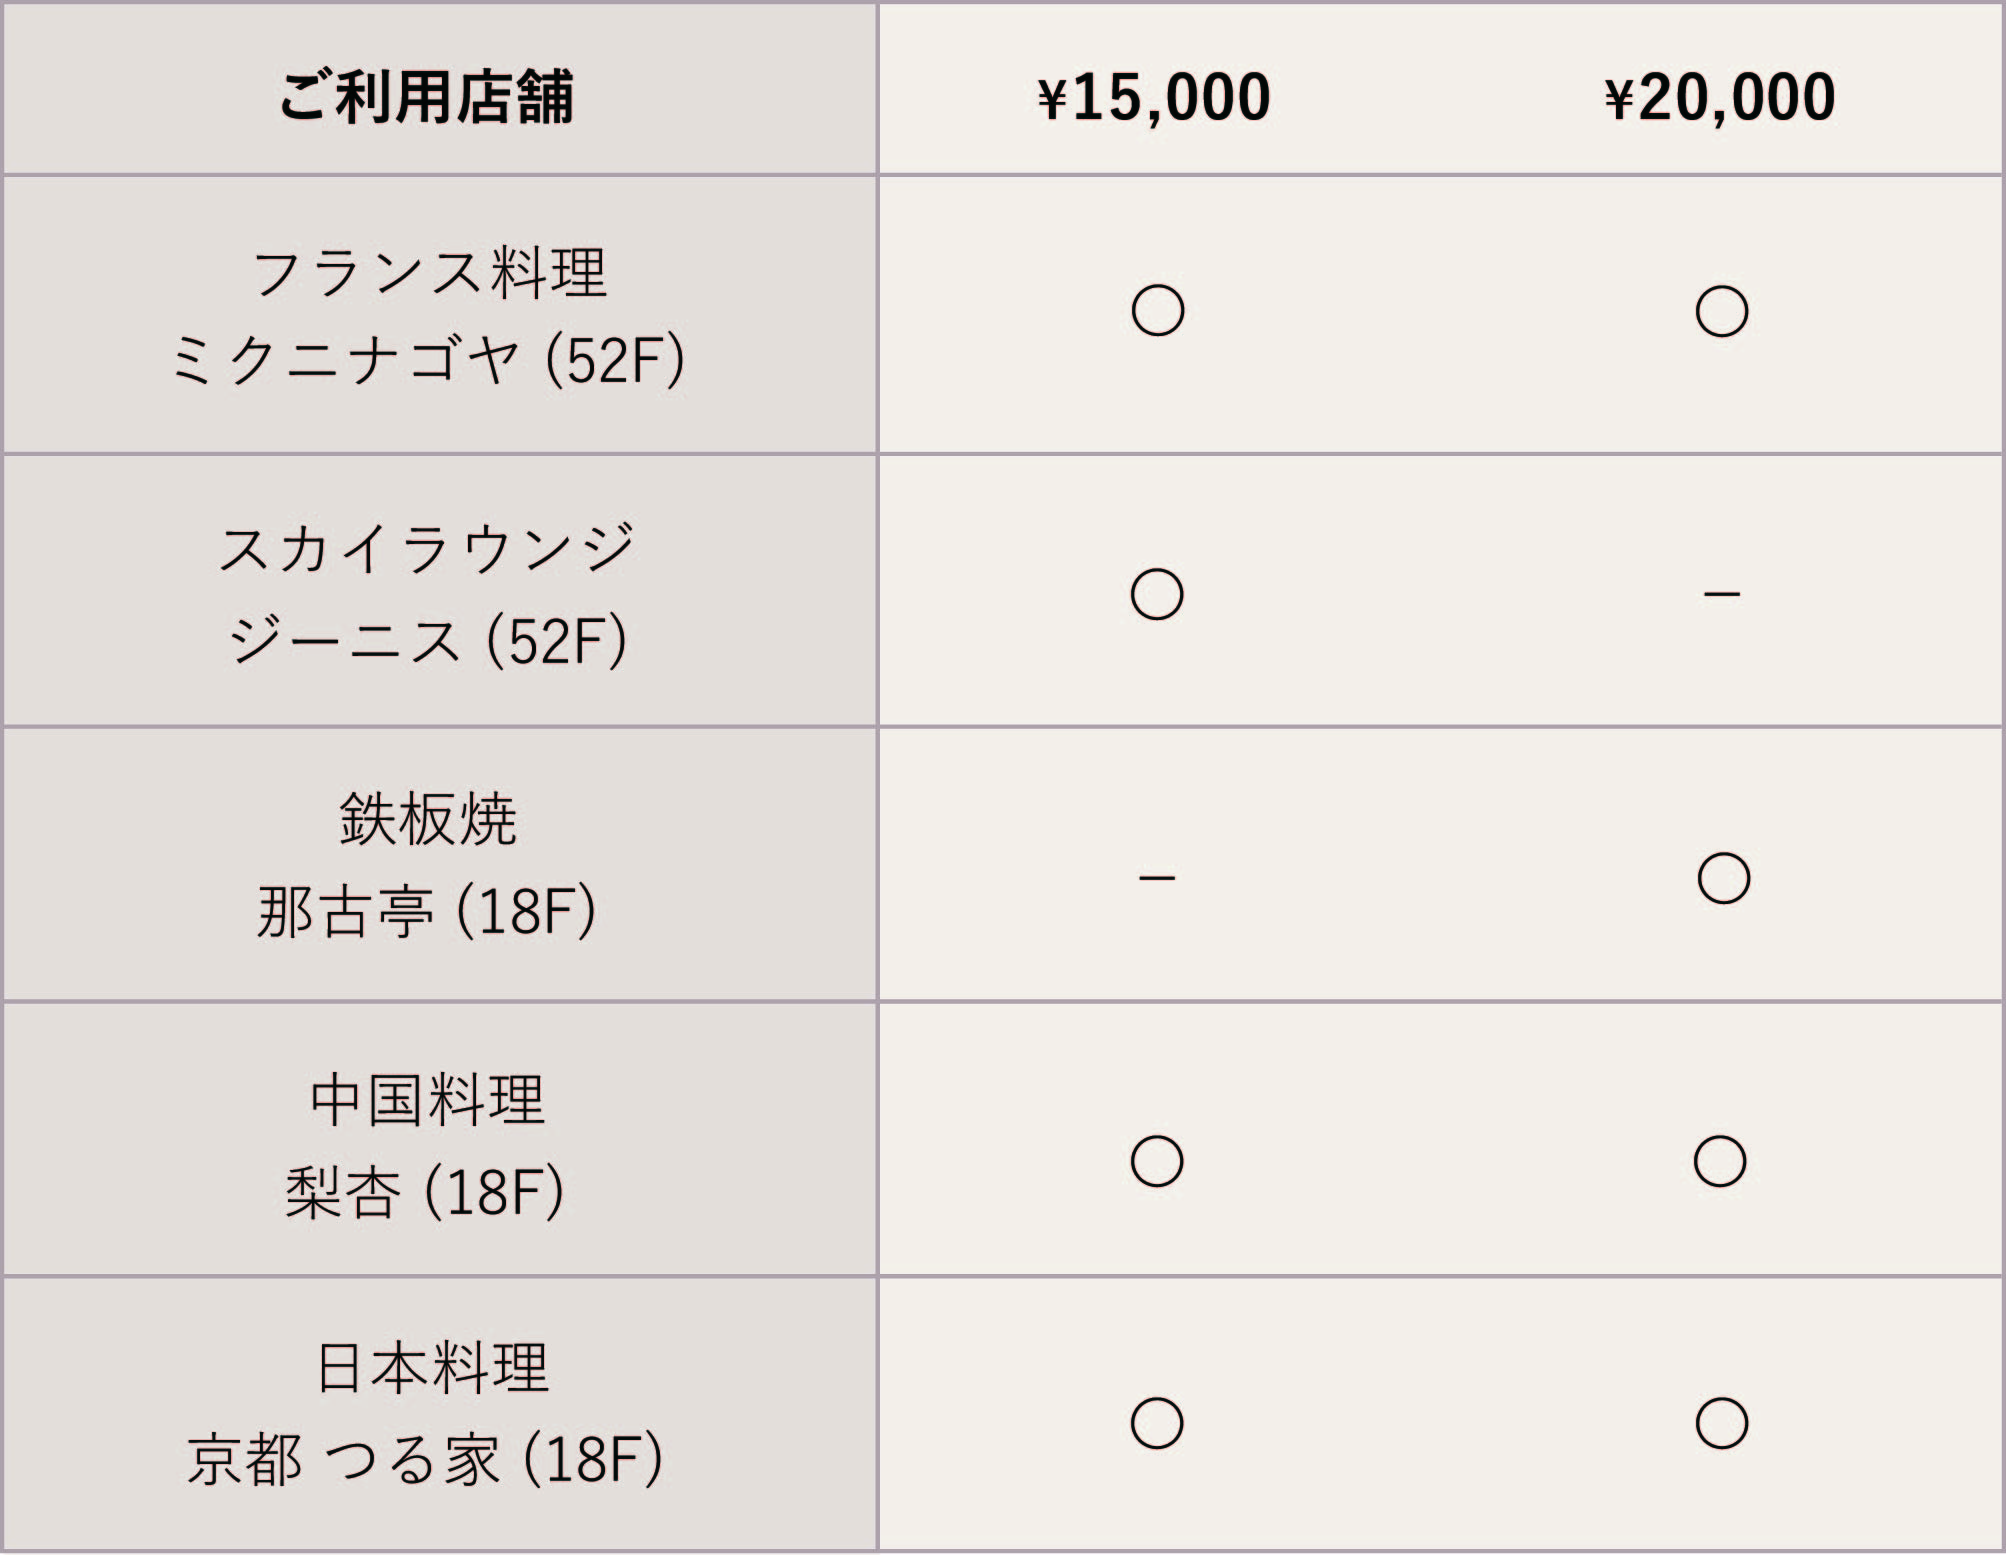Image resolution: width=2006 pixels, height=1555 pixels.
Task: Click the ミクニナゴヤ (52F) text
Action: (427, 360)
